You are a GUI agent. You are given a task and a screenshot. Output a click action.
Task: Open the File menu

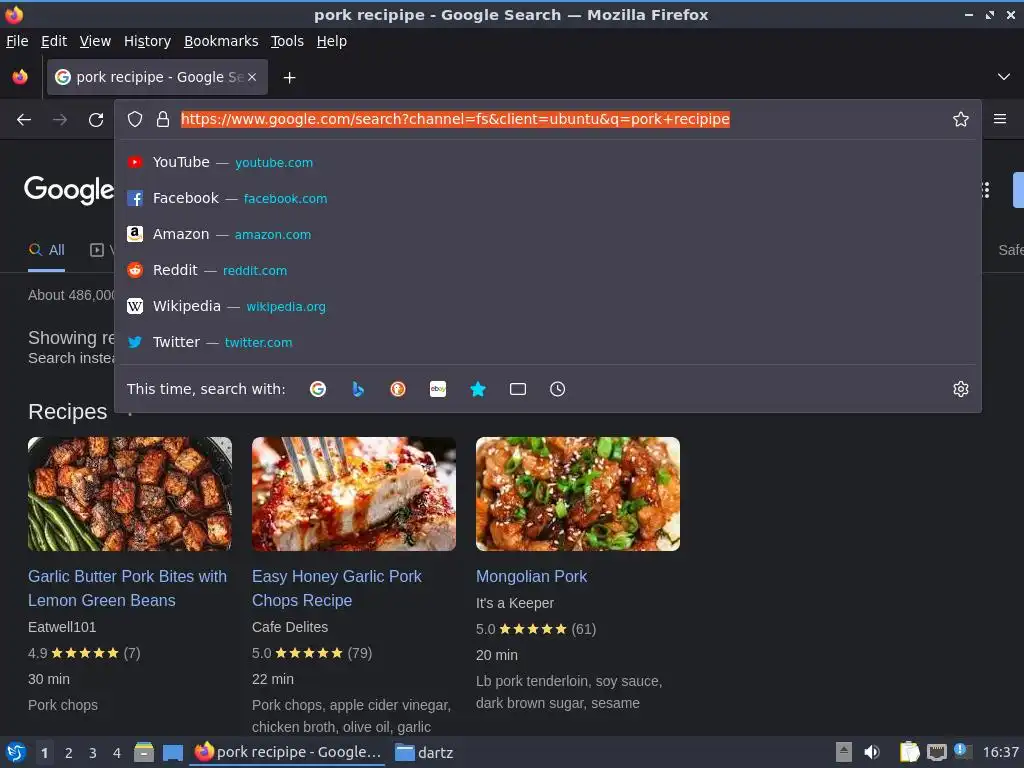pyautogui.click(x=17, y=41)
